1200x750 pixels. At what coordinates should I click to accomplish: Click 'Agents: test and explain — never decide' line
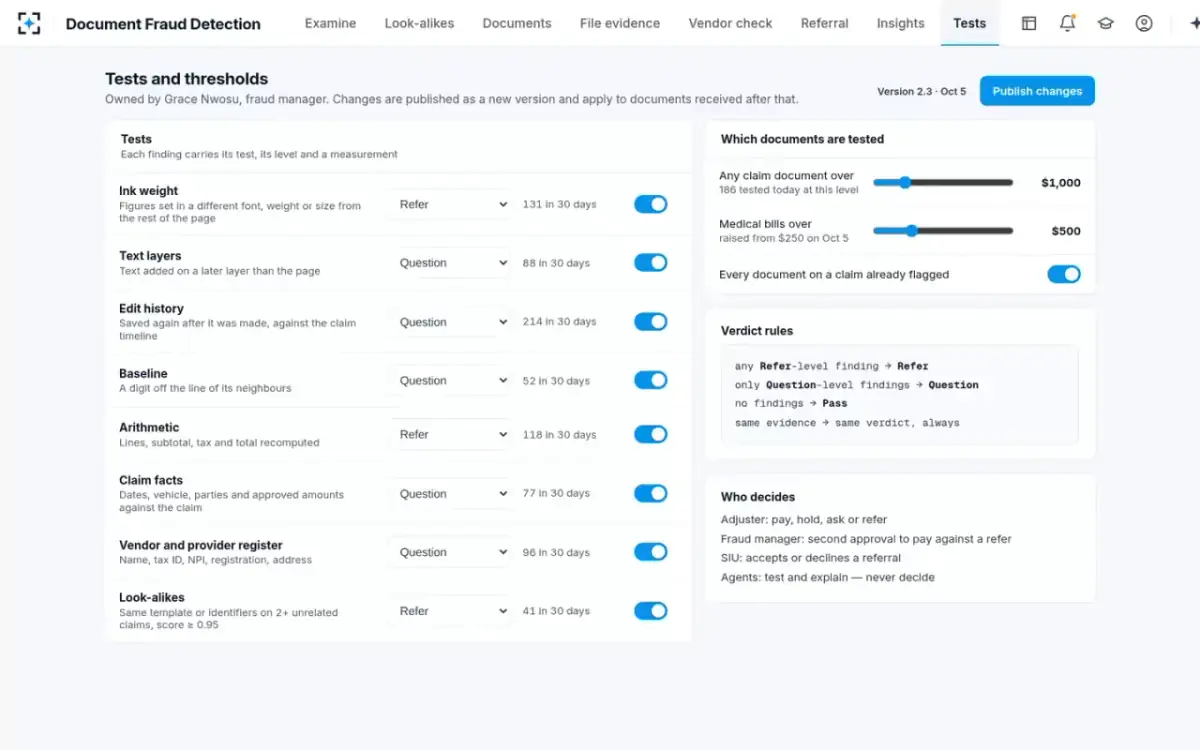[x=828, y=577]
